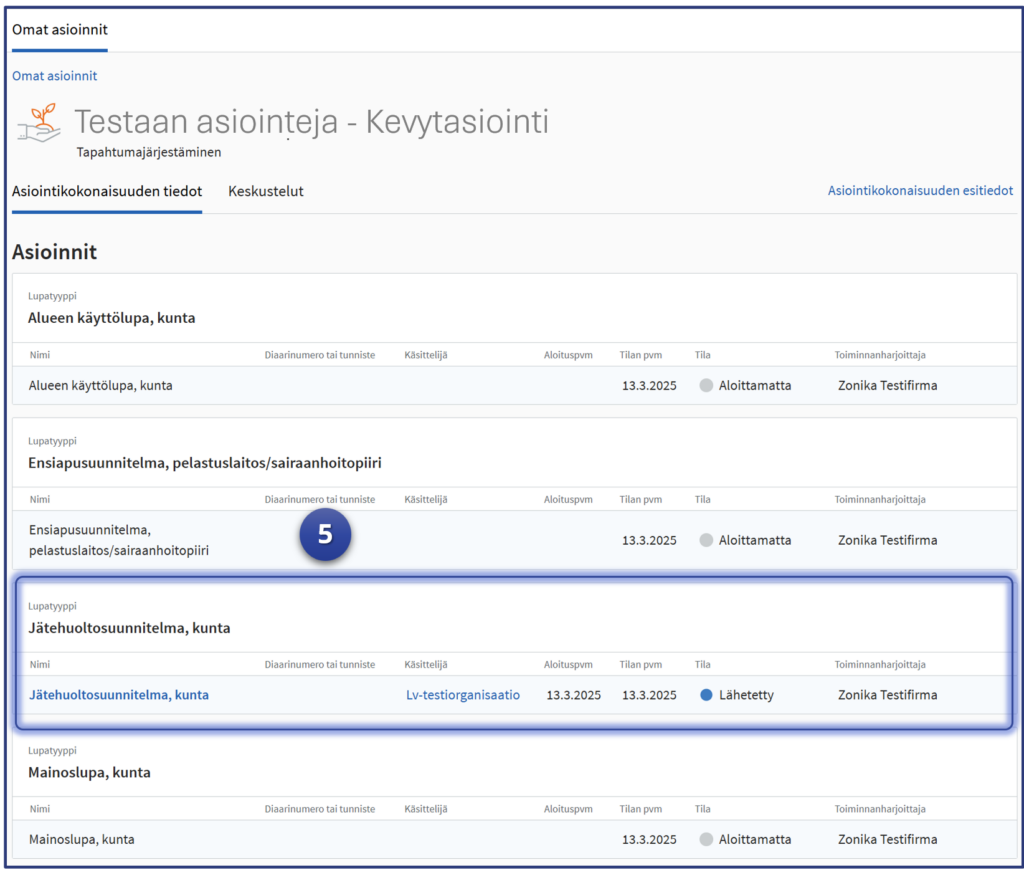The image size is (1024, 870).
Task: Select the Mainoslupa, kunta row name
Action: click(82, 840)
